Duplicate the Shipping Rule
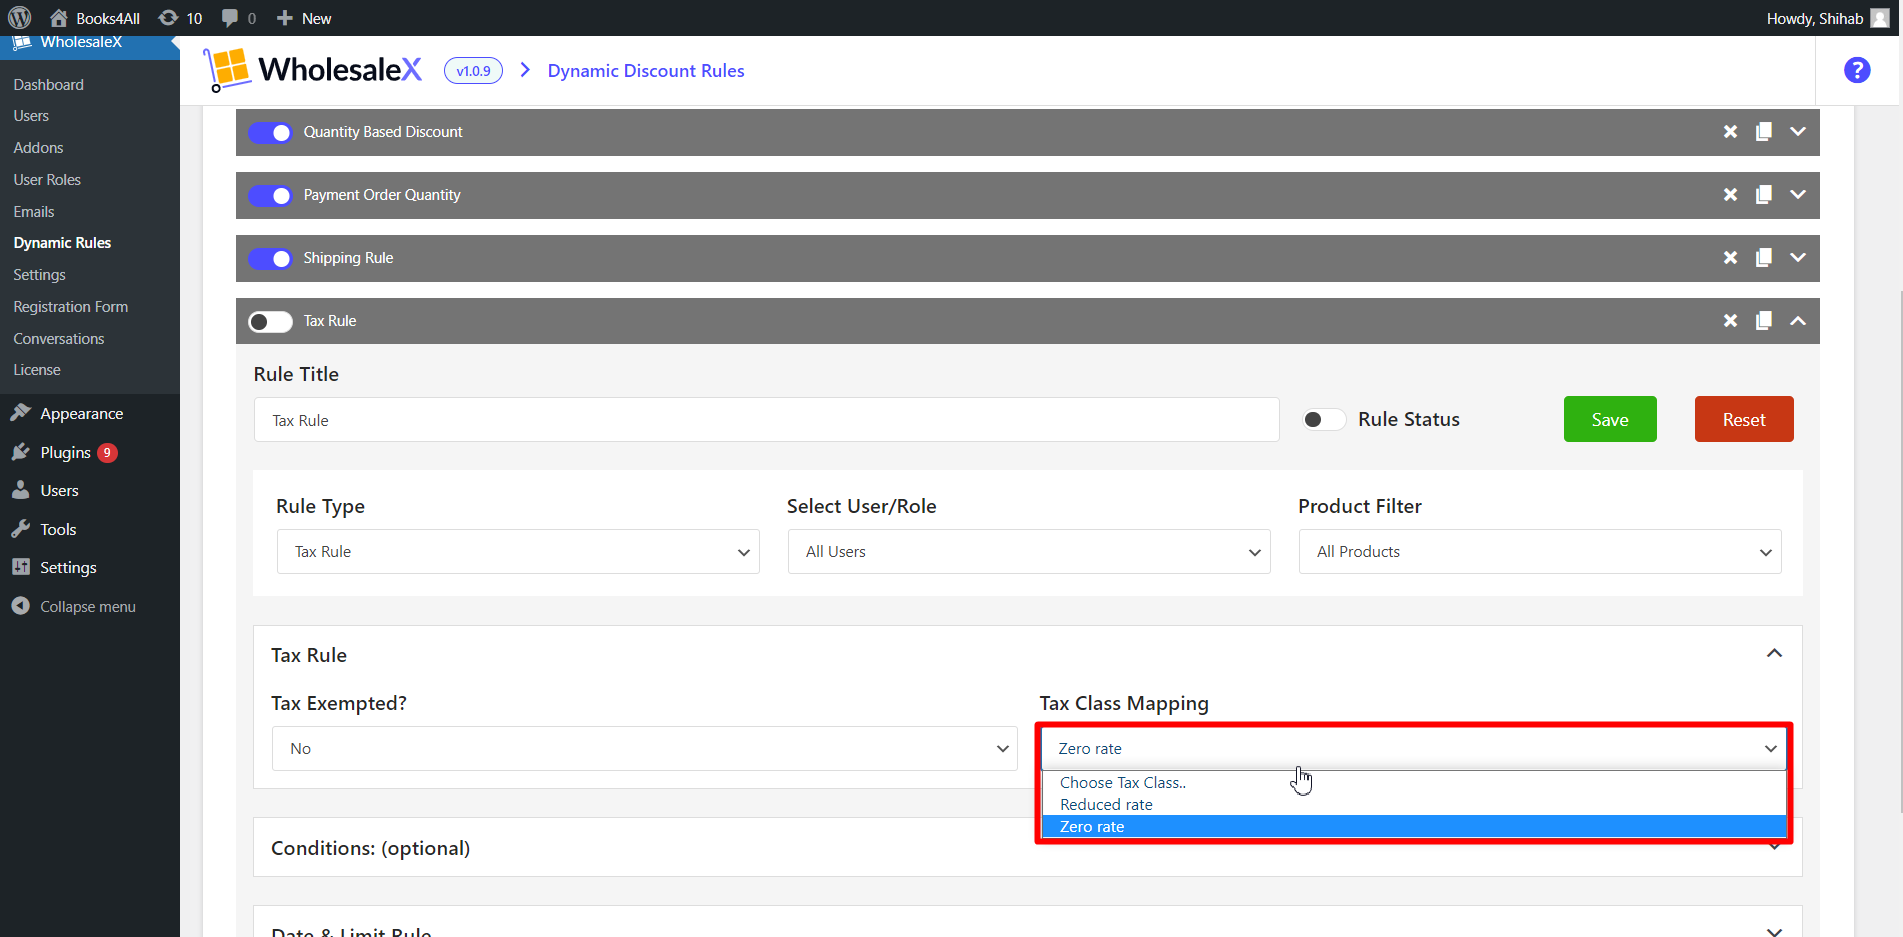The width and height of the screenshot is (1903, 937). [x=1764, y=258]
